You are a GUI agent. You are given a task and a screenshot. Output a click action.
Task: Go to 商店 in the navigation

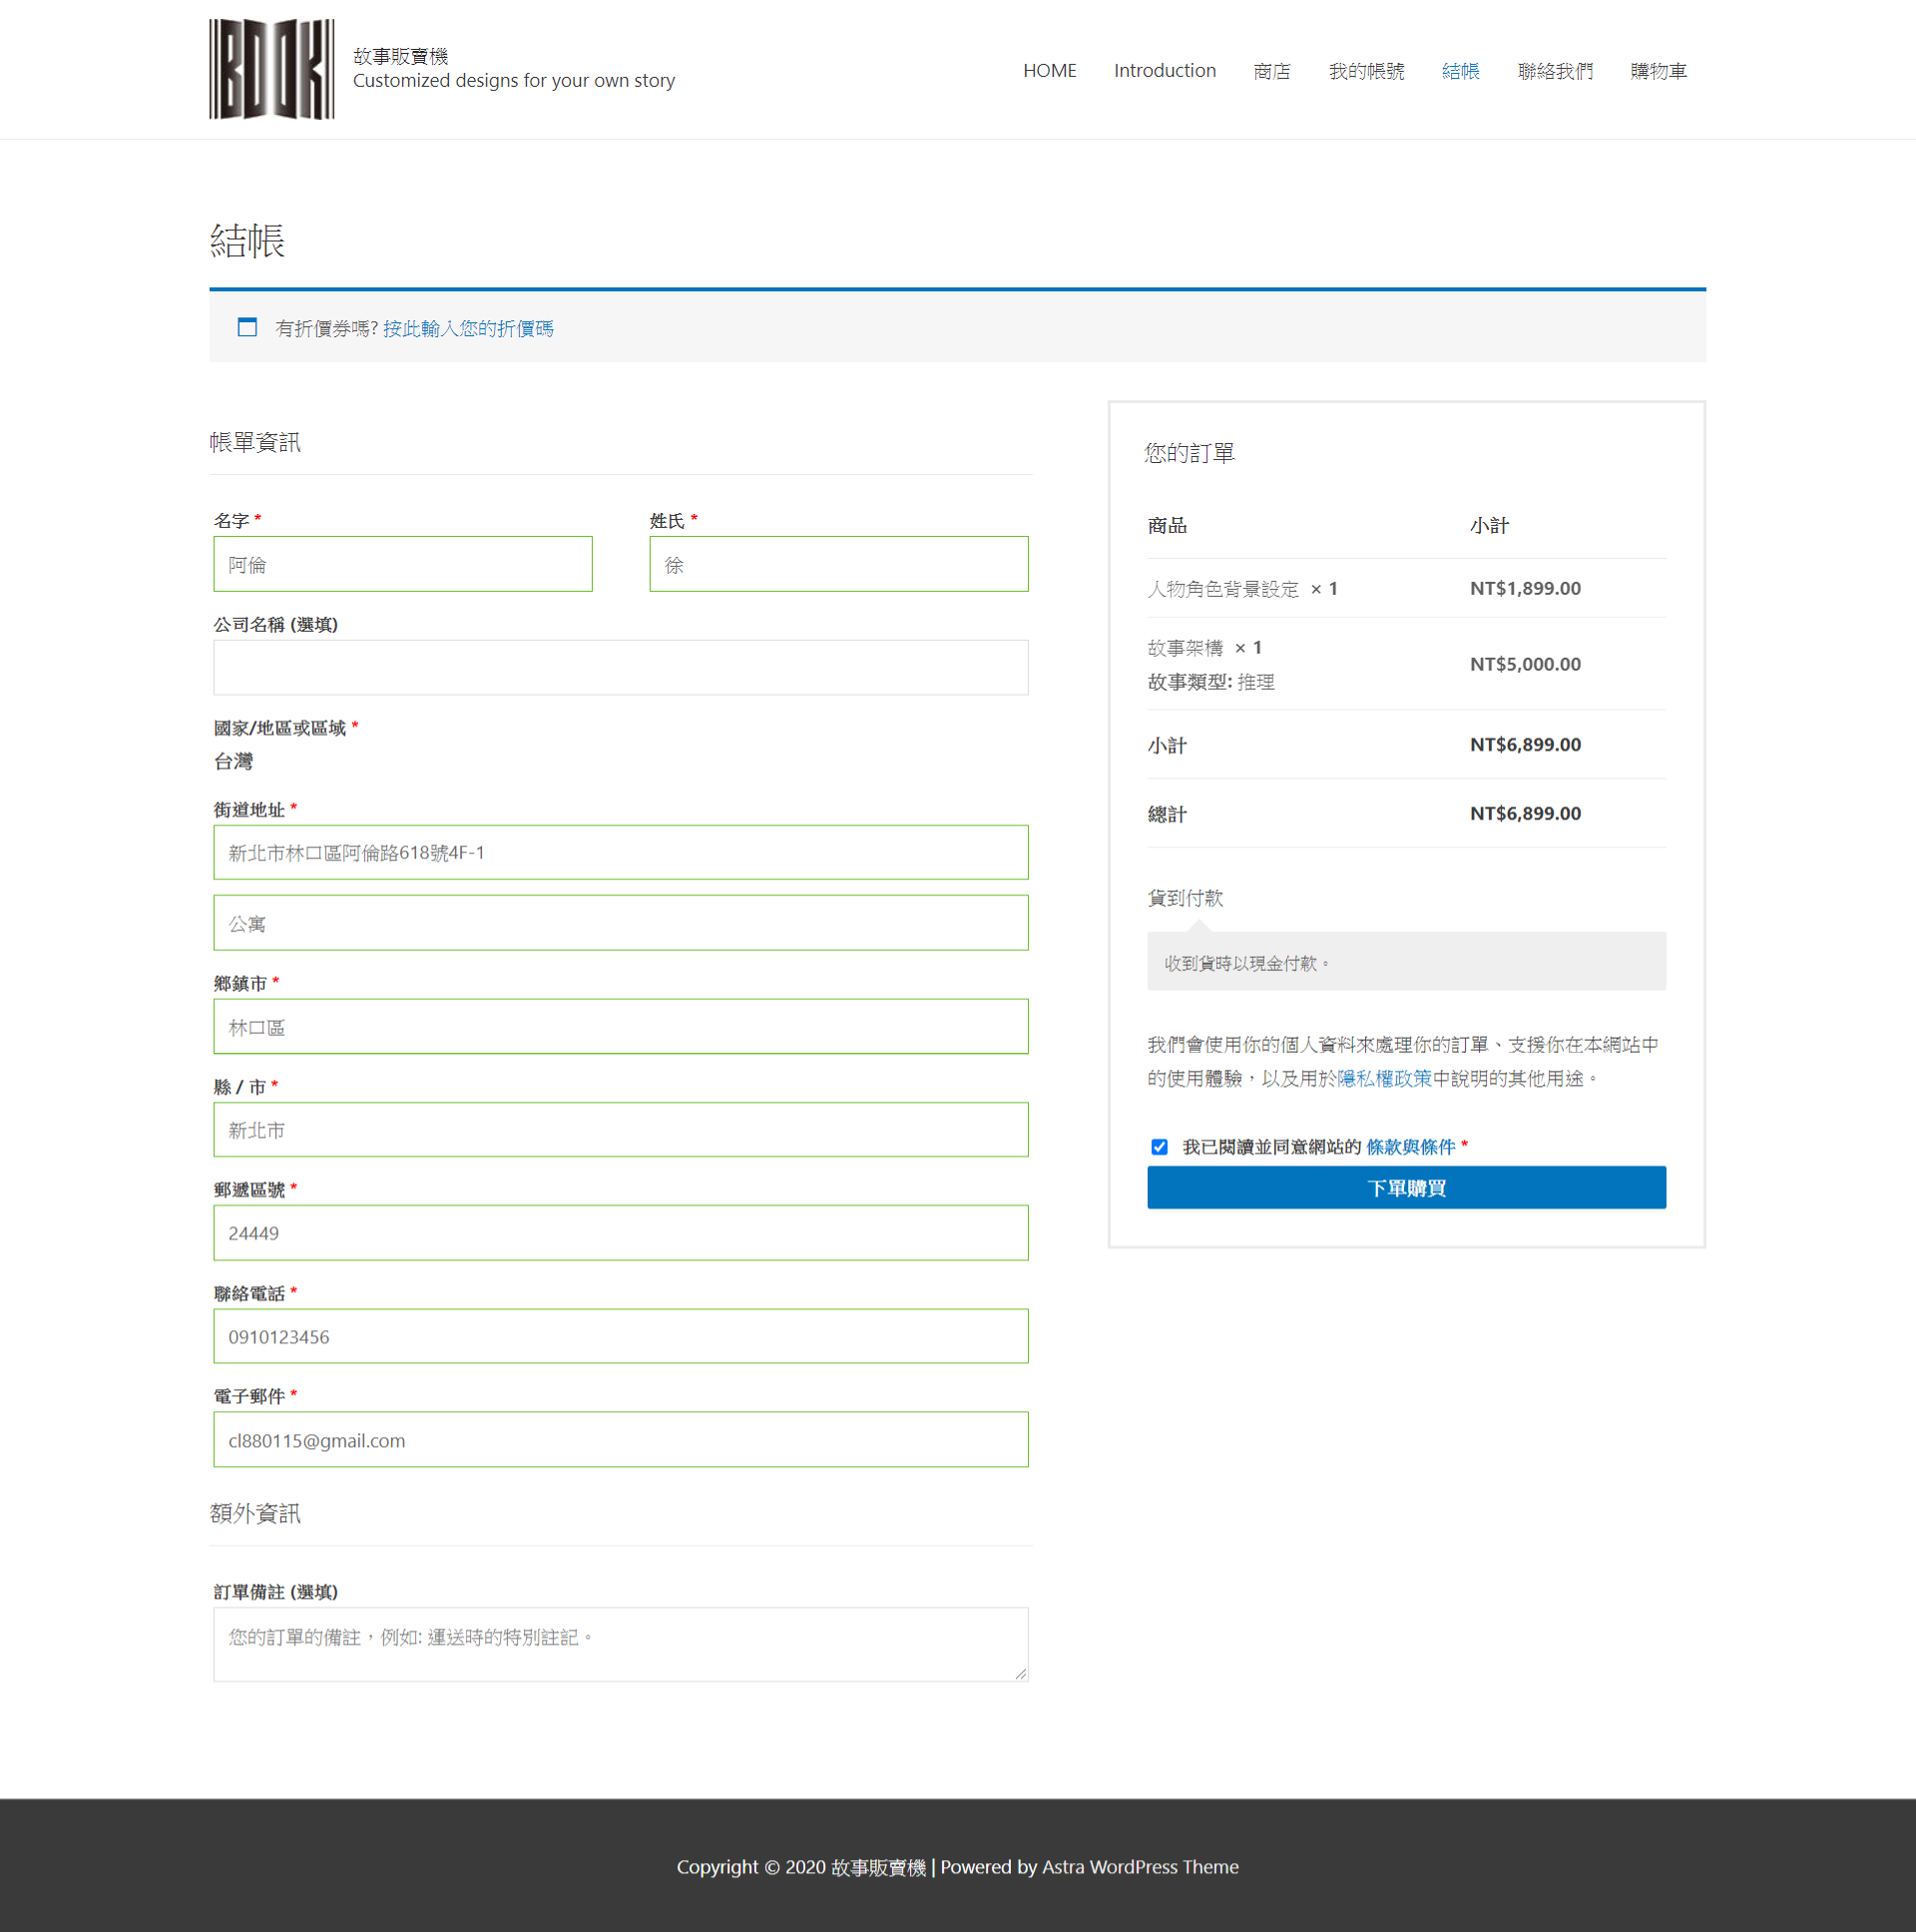click(x=1271, y=71)
